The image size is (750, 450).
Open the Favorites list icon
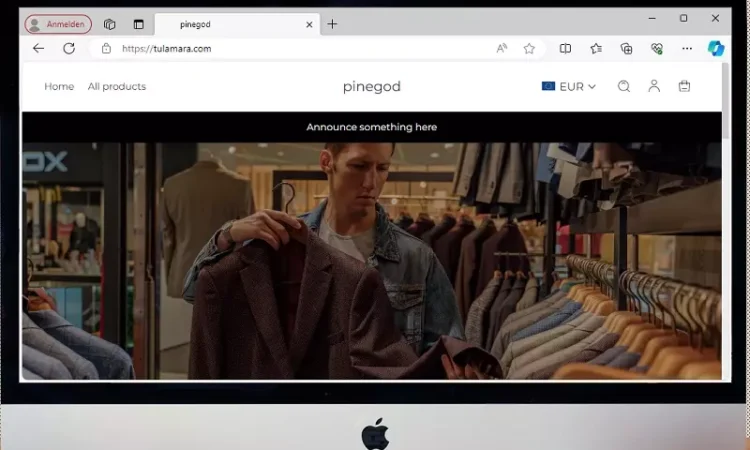pyautogui.click(x=596, y=48)
